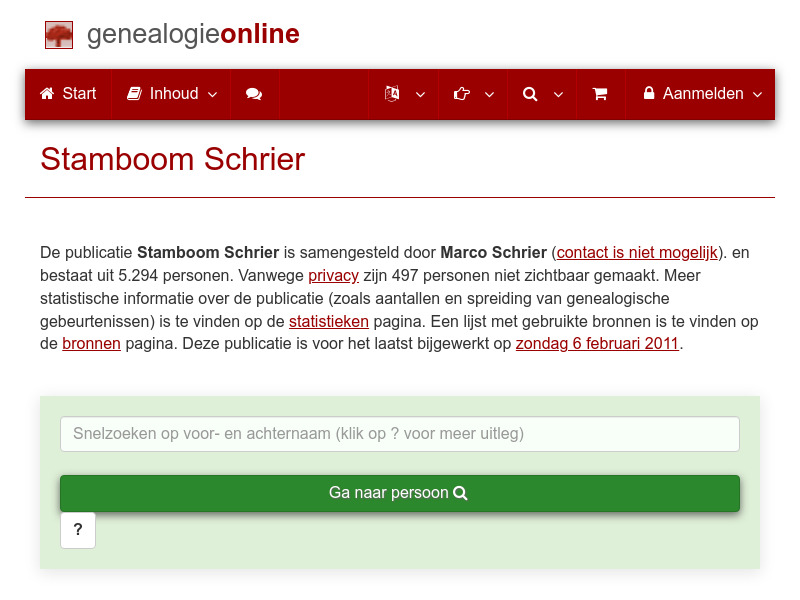Expand the Aanmelden dropdown
The image size is (800, 600).
pos(758,95)
